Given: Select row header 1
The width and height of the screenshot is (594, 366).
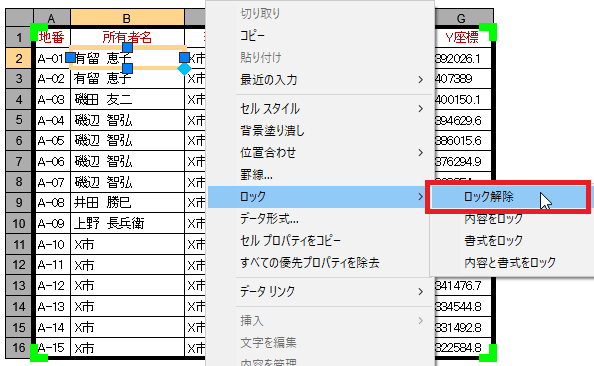Looking at the screenshot, I should click(19, 37).
